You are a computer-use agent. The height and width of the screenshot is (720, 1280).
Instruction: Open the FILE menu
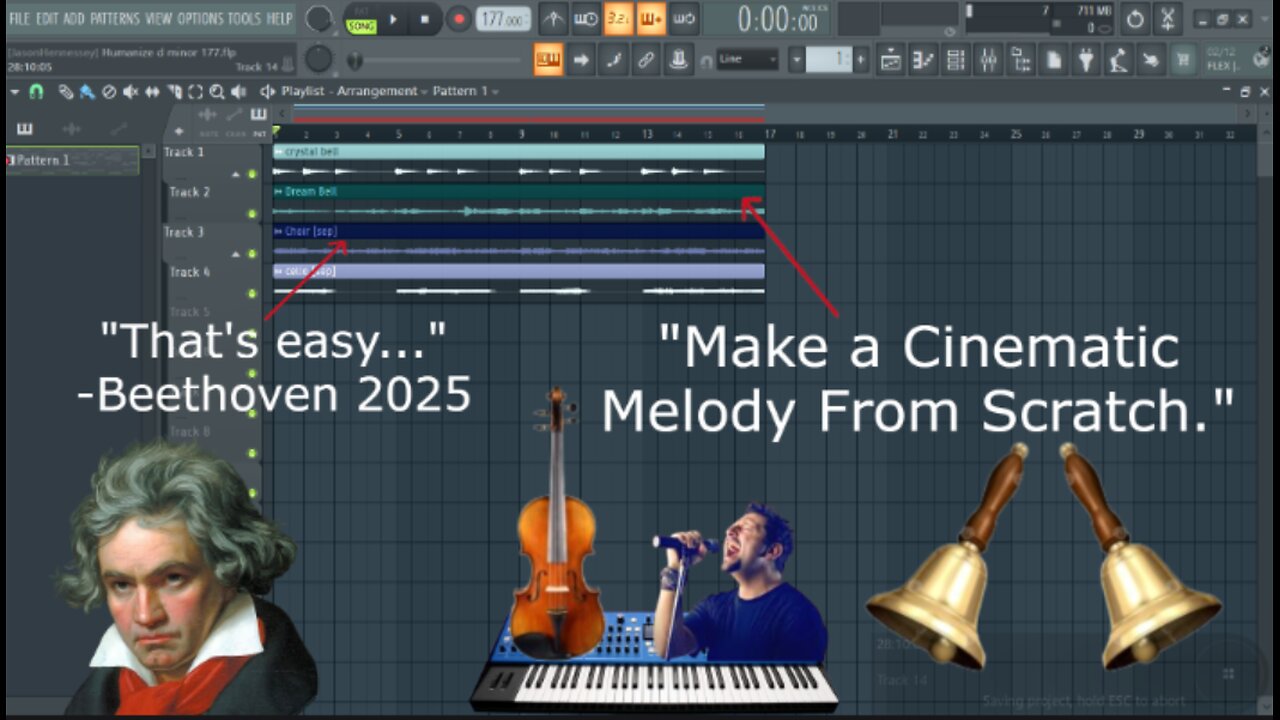(x=19, y=19)
